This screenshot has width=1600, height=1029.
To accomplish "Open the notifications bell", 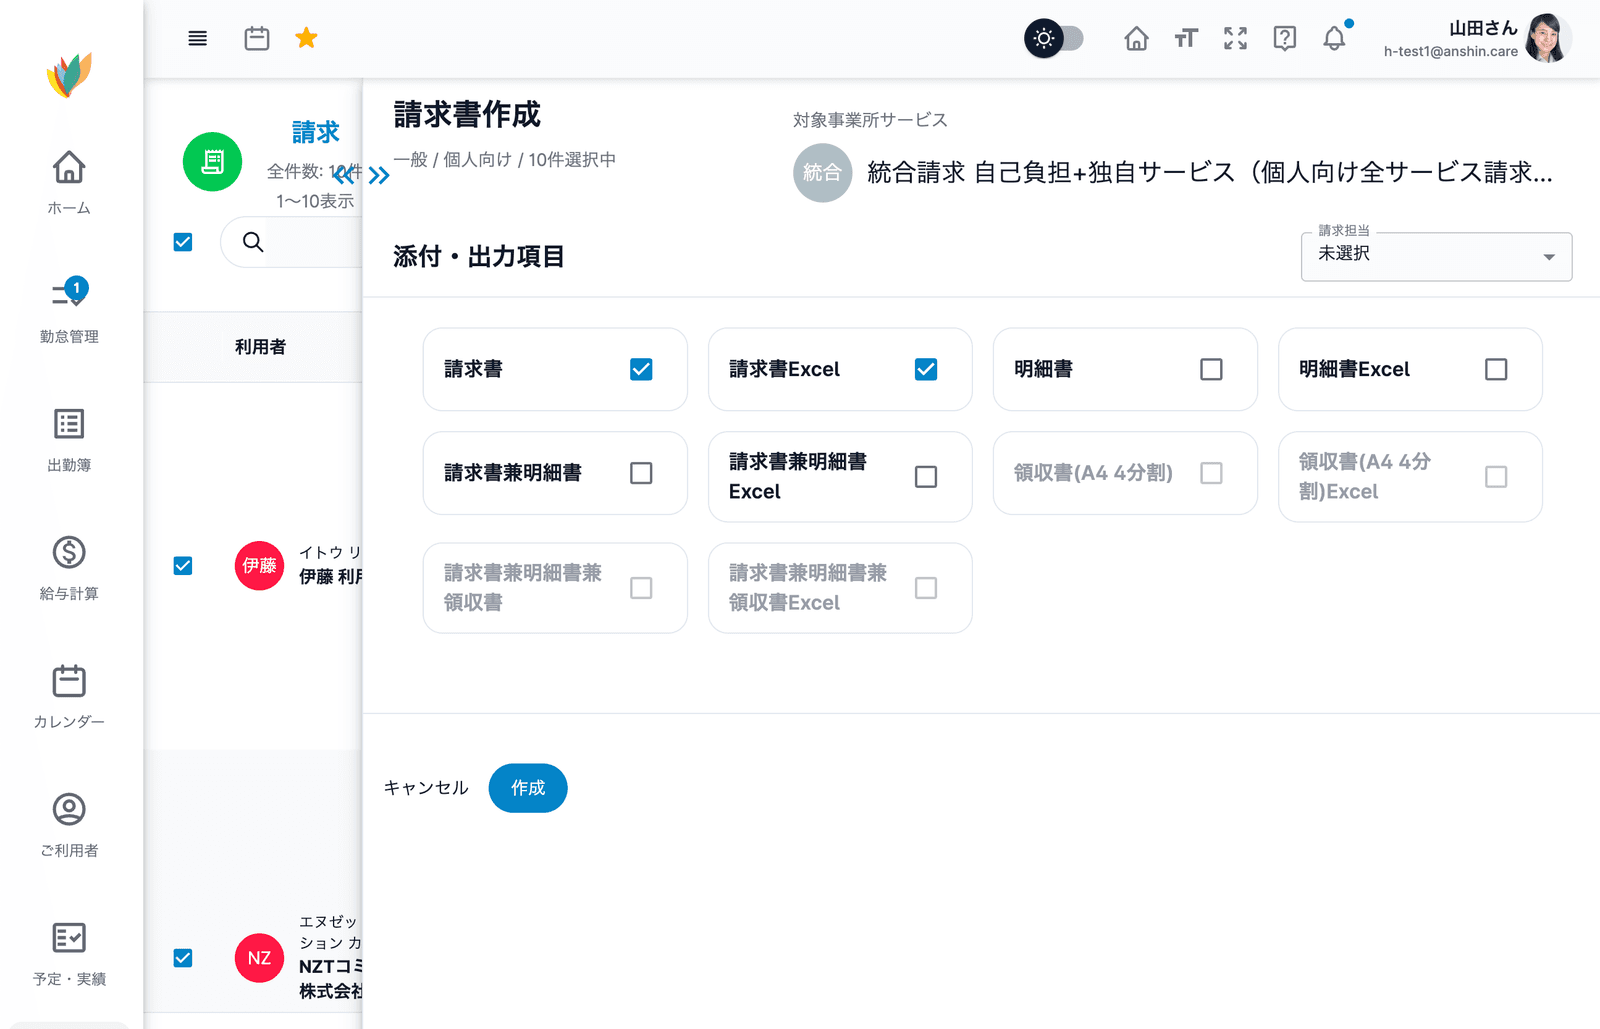I will [1335, 39].
